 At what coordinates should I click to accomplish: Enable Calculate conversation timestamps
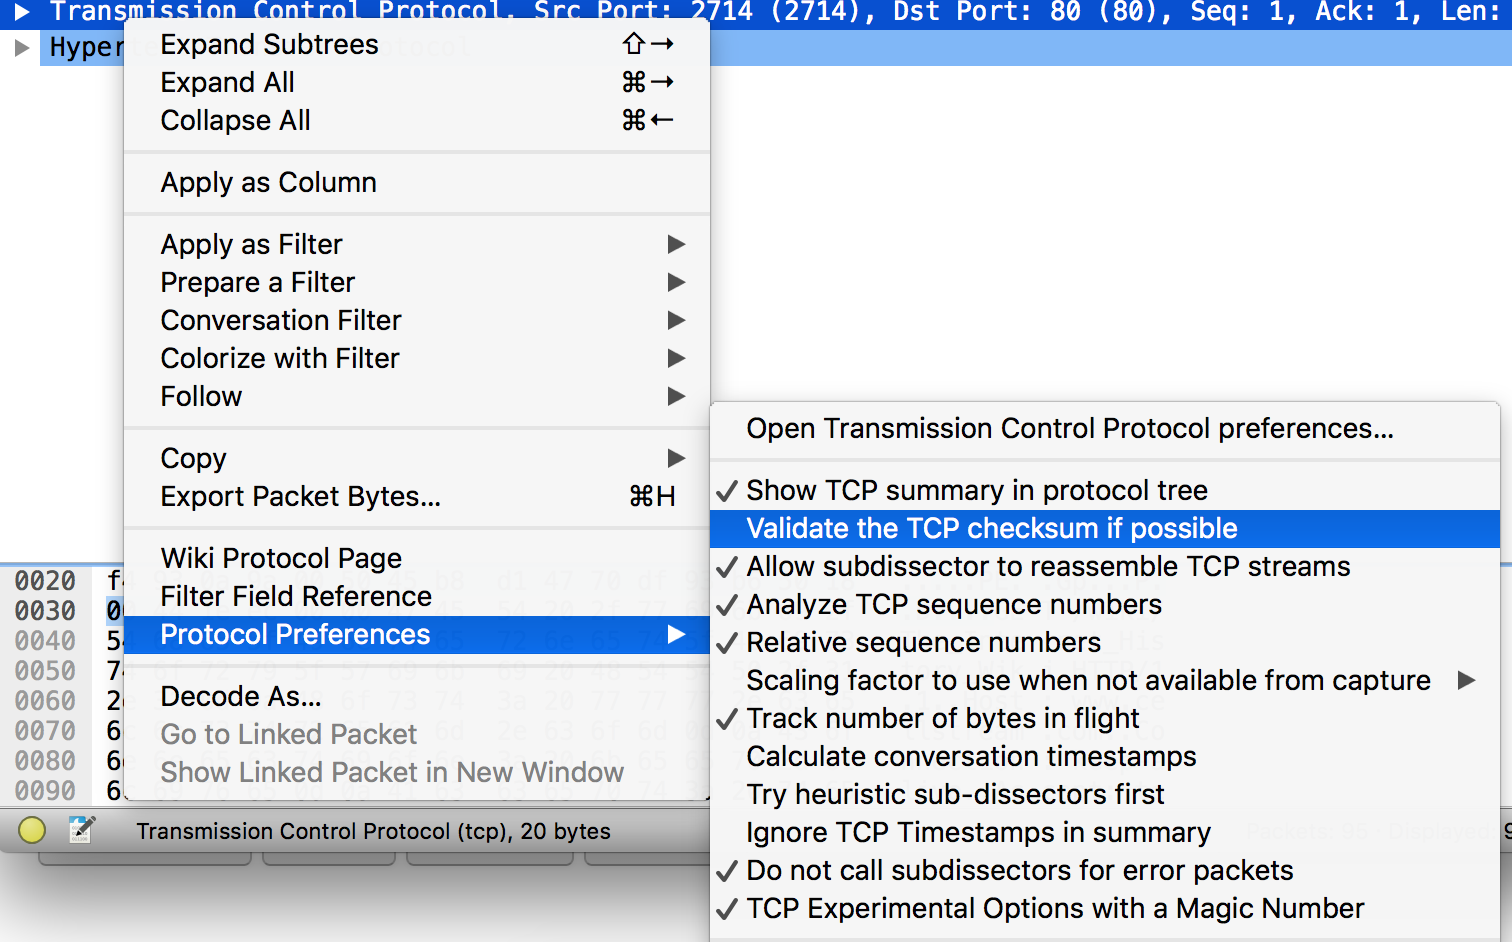[x=970, y=757]
